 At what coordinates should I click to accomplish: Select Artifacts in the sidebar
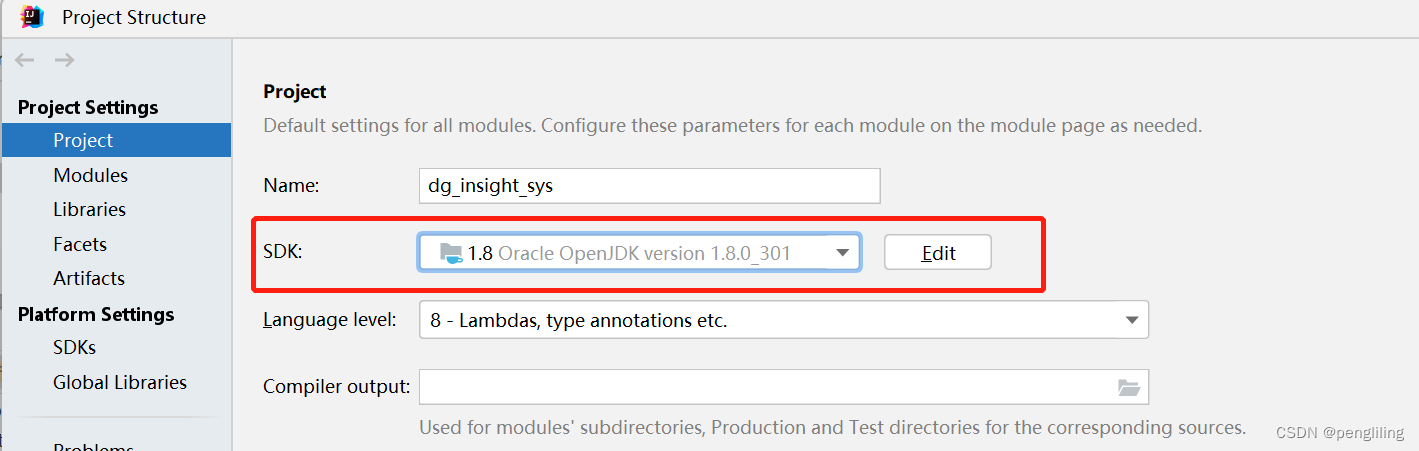pyautogui.click(x=89, y=278)
